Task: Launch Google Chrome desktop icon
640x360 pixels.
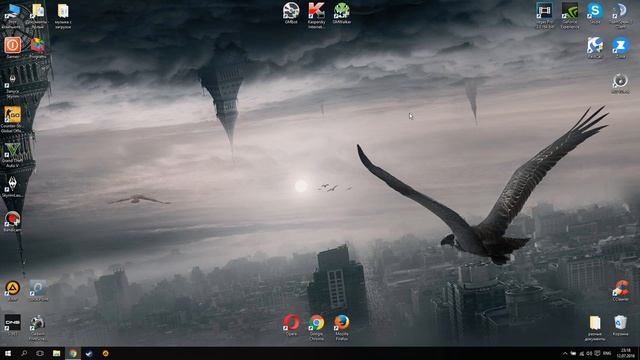Action: point(316,322)
